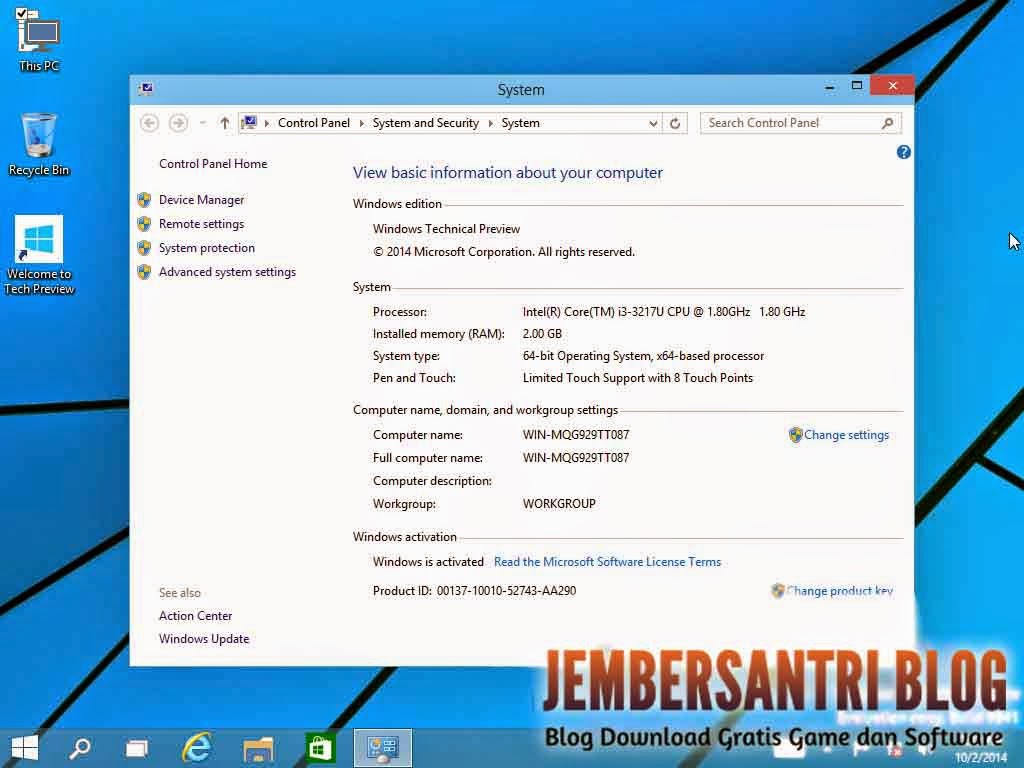Expand the address bar dropdown
1024x768 pixels.
pyautogui.click(x=652, y=122)
